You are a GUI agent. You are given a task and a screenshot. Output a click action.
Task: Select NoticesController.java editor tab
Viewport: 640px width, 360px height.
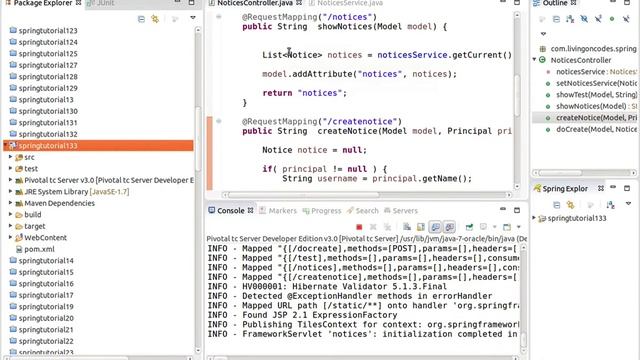(255, 3)
